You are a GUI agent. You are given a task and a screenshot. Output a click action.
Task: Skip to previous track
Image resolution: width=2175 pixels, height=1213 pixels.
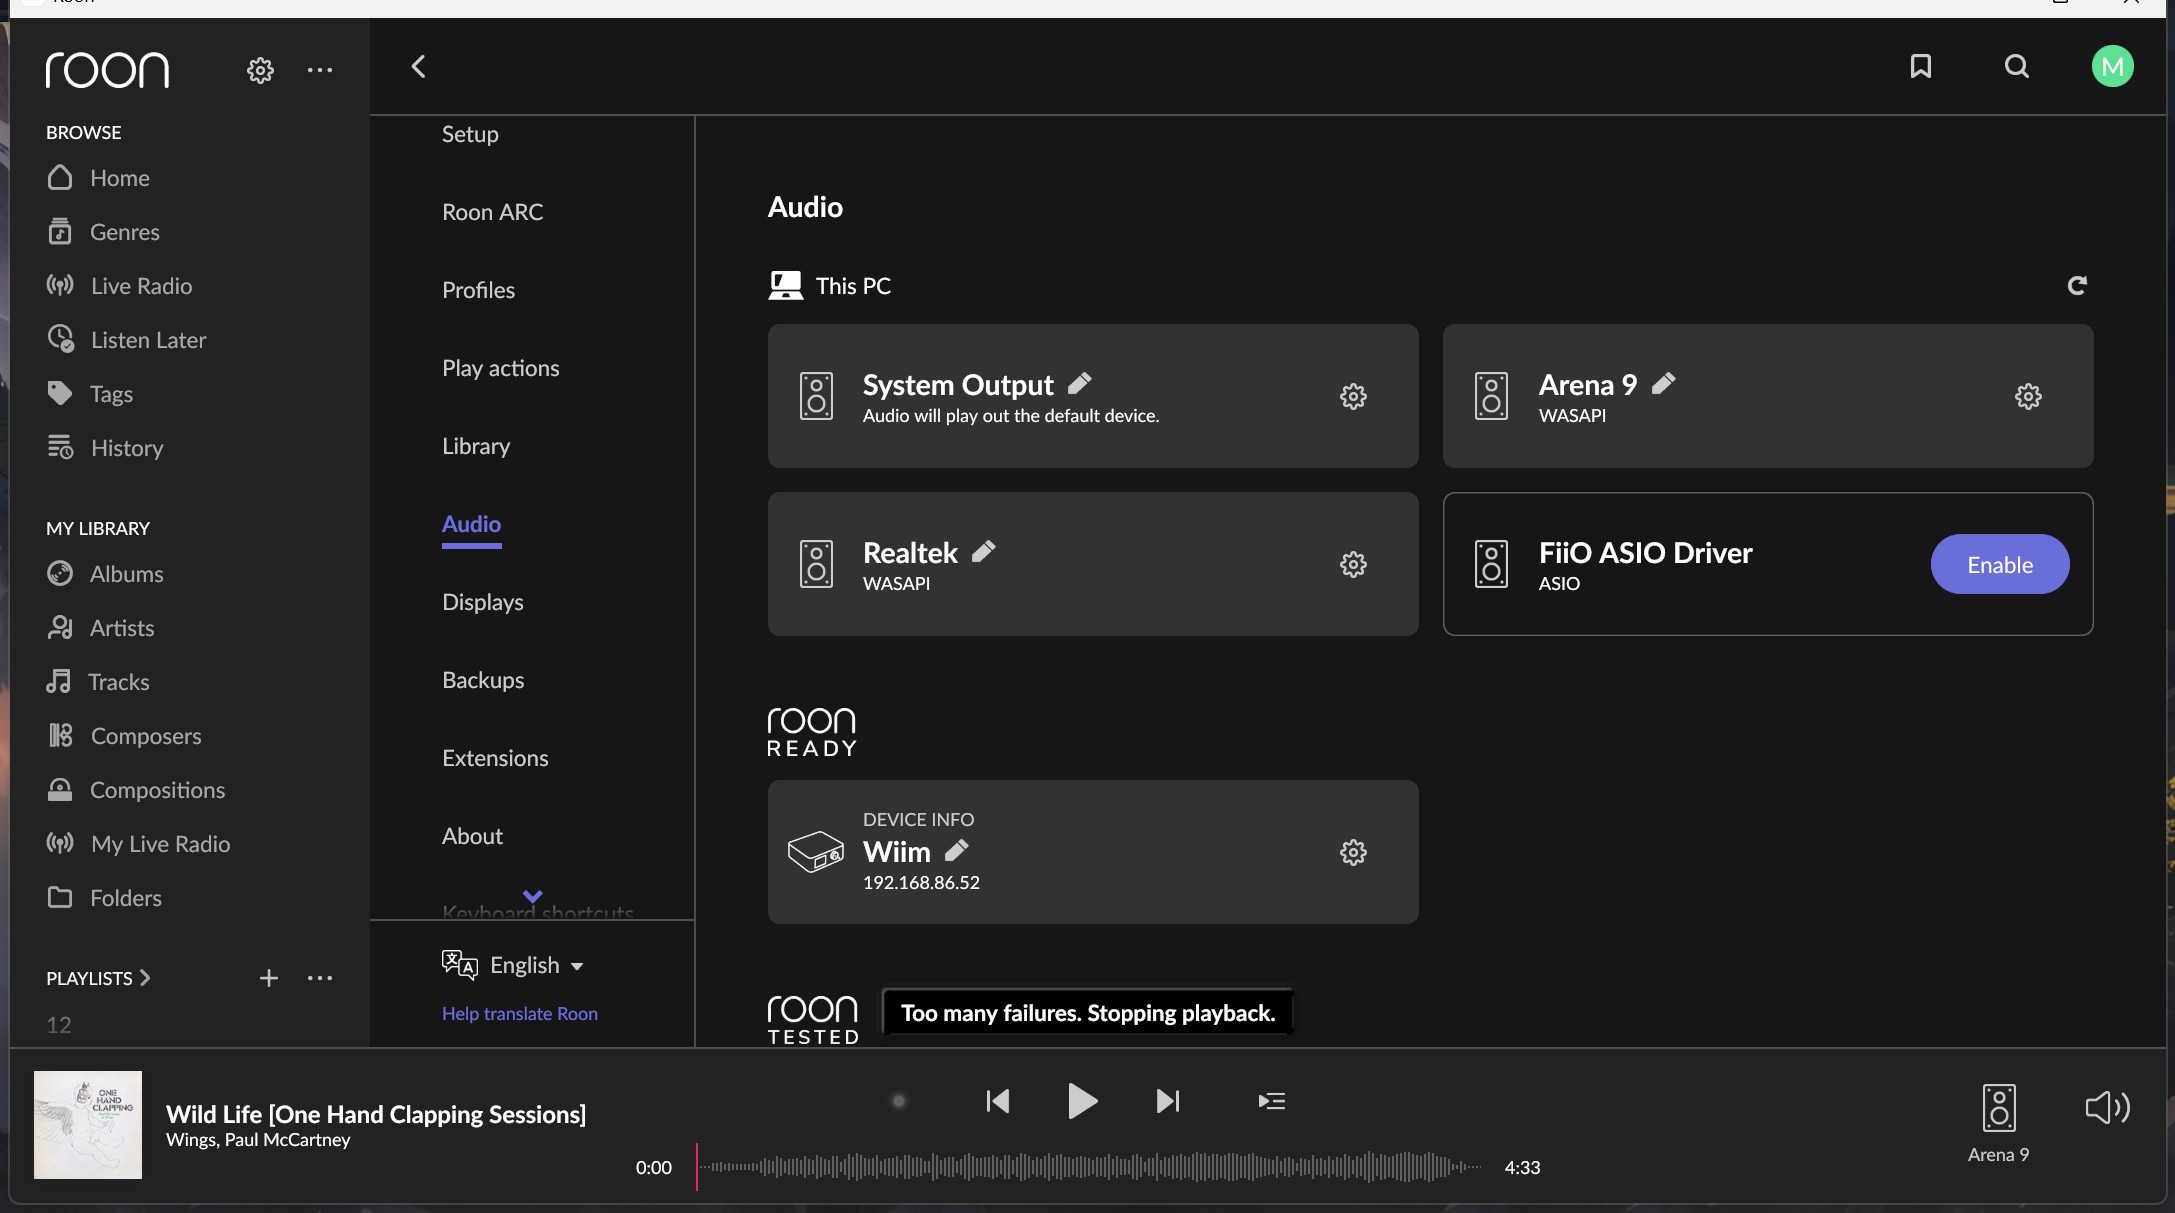[998, 1101]
